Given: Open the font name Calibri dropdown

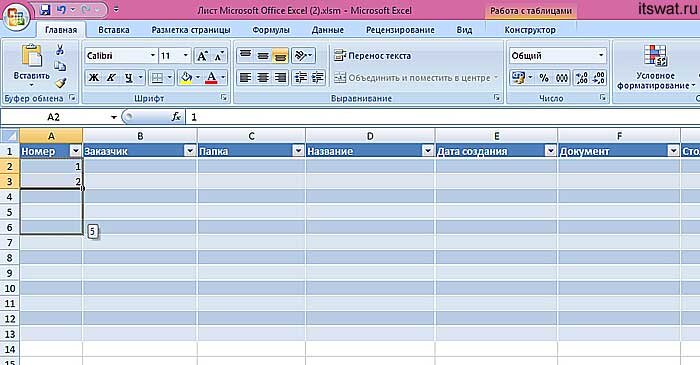Looking at the screenshot, I should 153,56.
